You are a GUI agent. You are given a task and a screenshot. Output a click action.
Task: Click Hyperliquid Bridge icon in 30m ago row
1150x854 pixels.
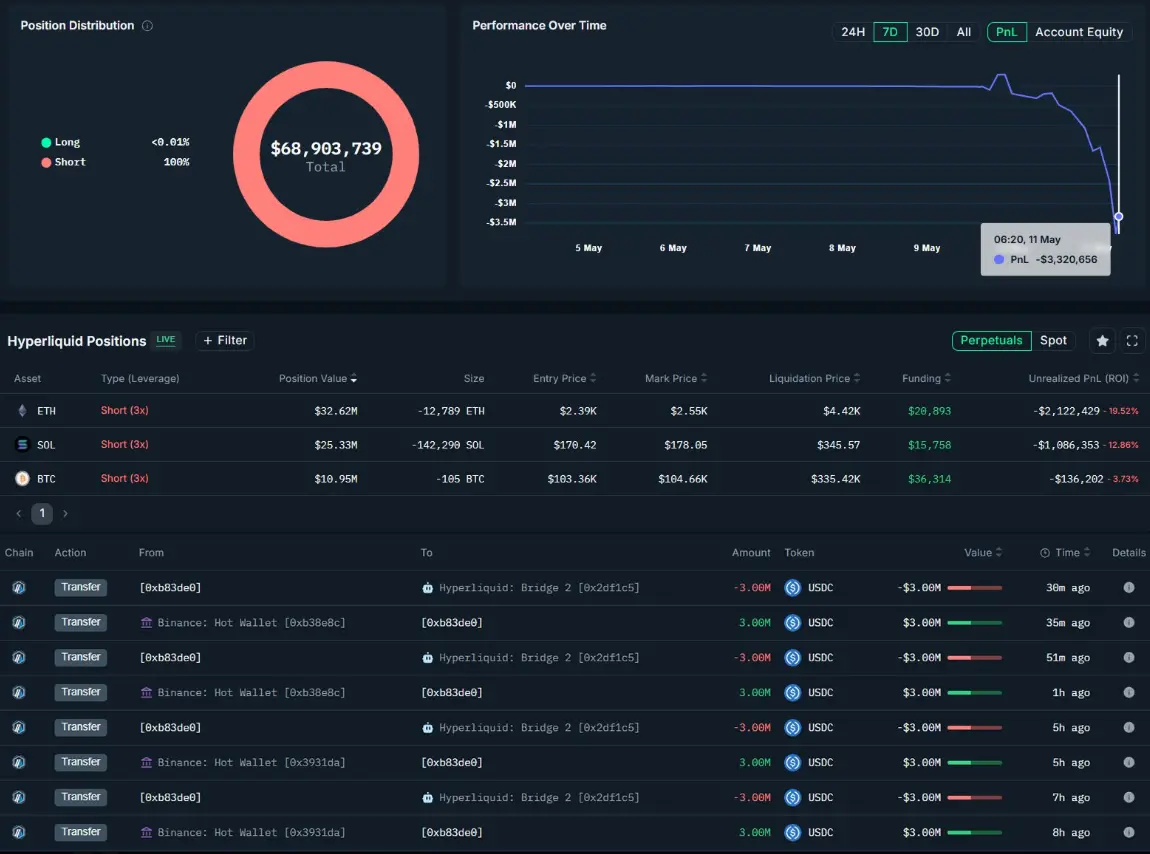pyautogui.click(x=428, y=588)
